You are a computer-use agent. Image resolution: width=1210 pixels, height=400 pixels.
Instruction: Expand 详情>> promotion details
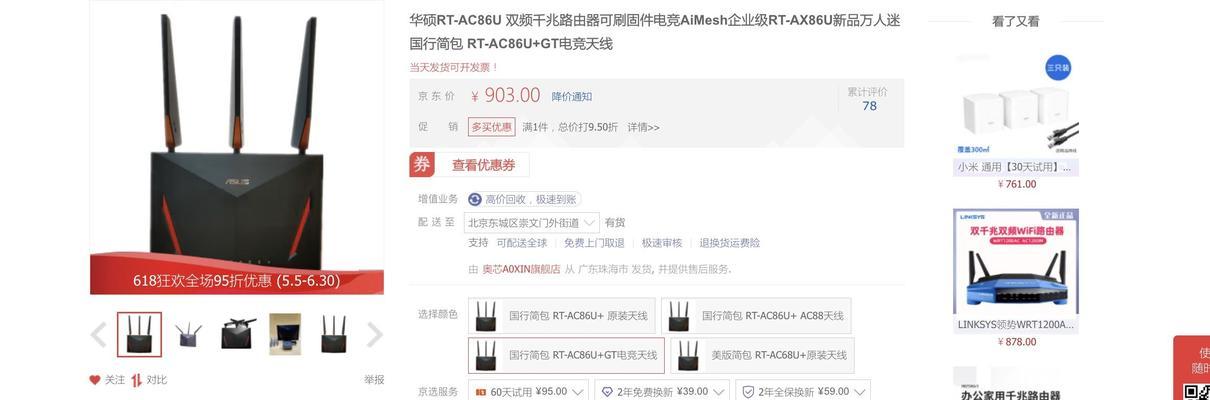[x=643, y=127]
